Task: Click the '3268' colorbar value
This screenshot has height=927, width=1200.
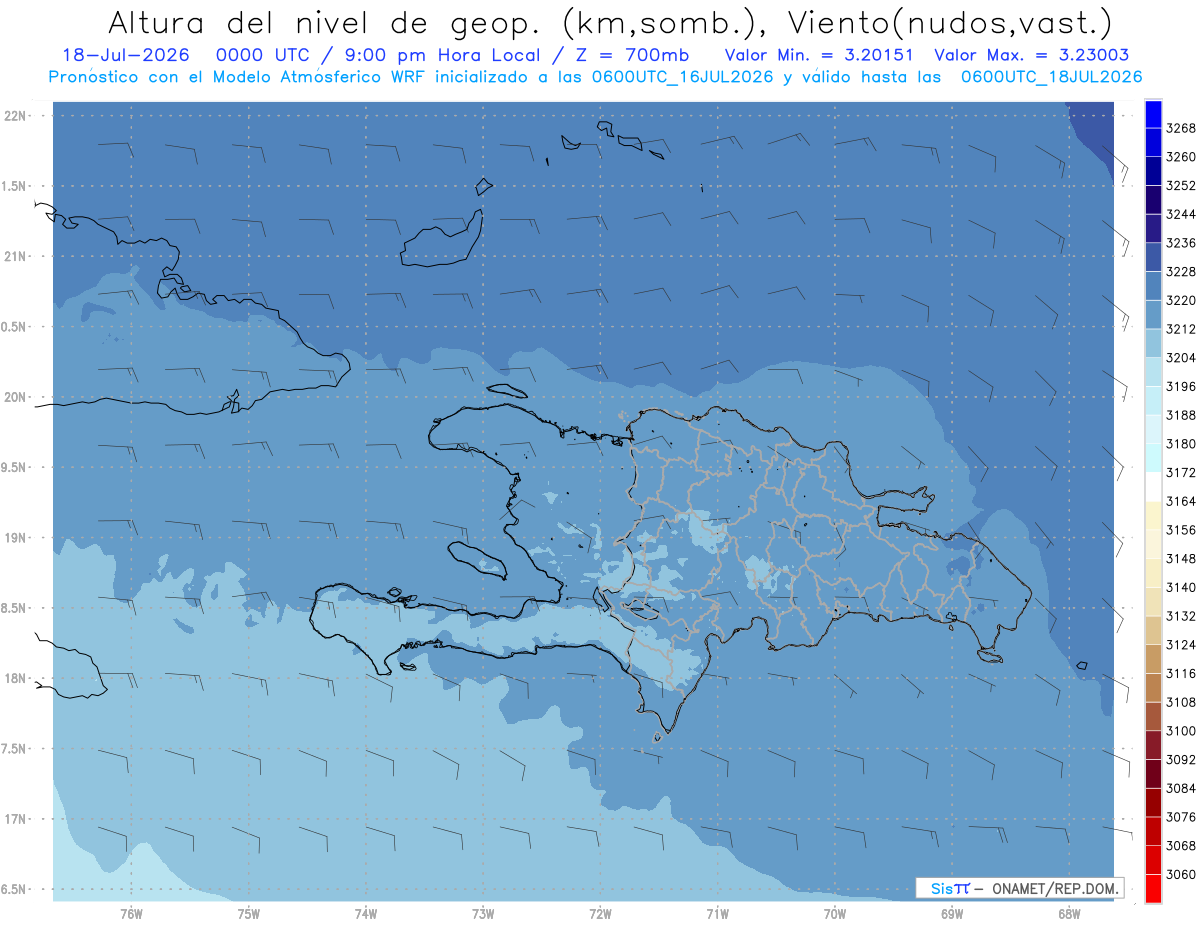Action: click(1181, 128)
